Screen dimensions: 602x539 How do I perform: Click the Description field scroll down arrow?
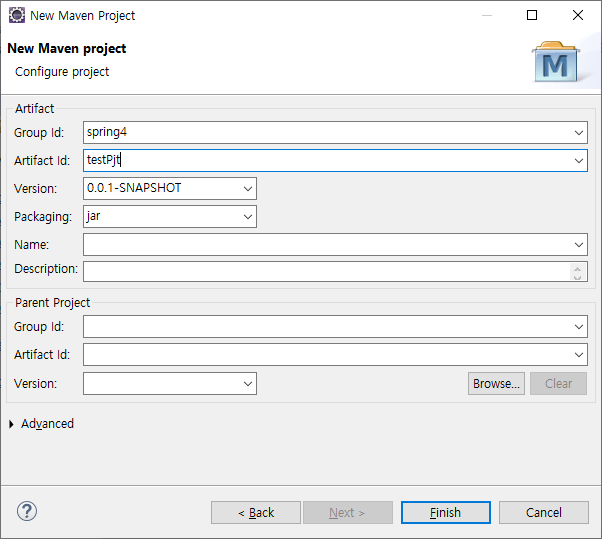(577, 276)
